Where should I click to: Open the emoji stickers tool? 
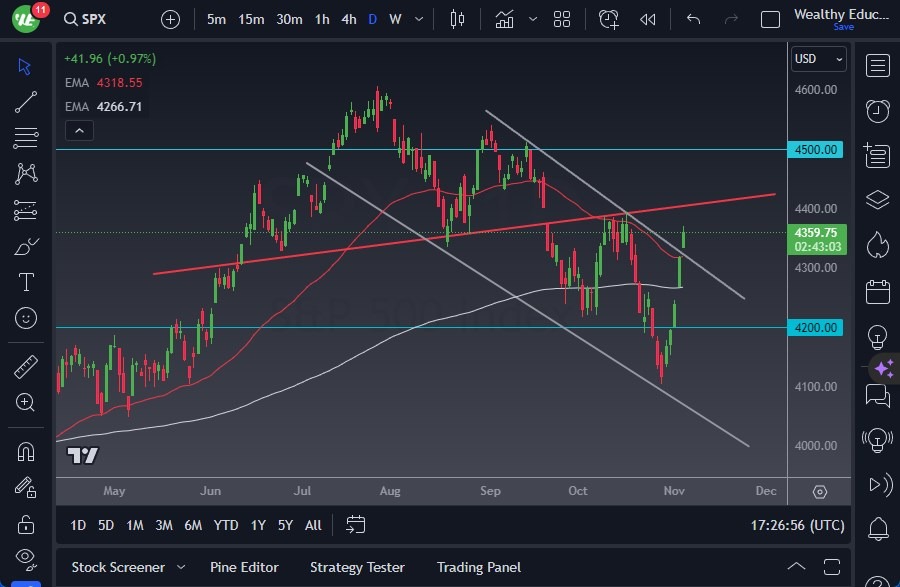pos(25,318)
